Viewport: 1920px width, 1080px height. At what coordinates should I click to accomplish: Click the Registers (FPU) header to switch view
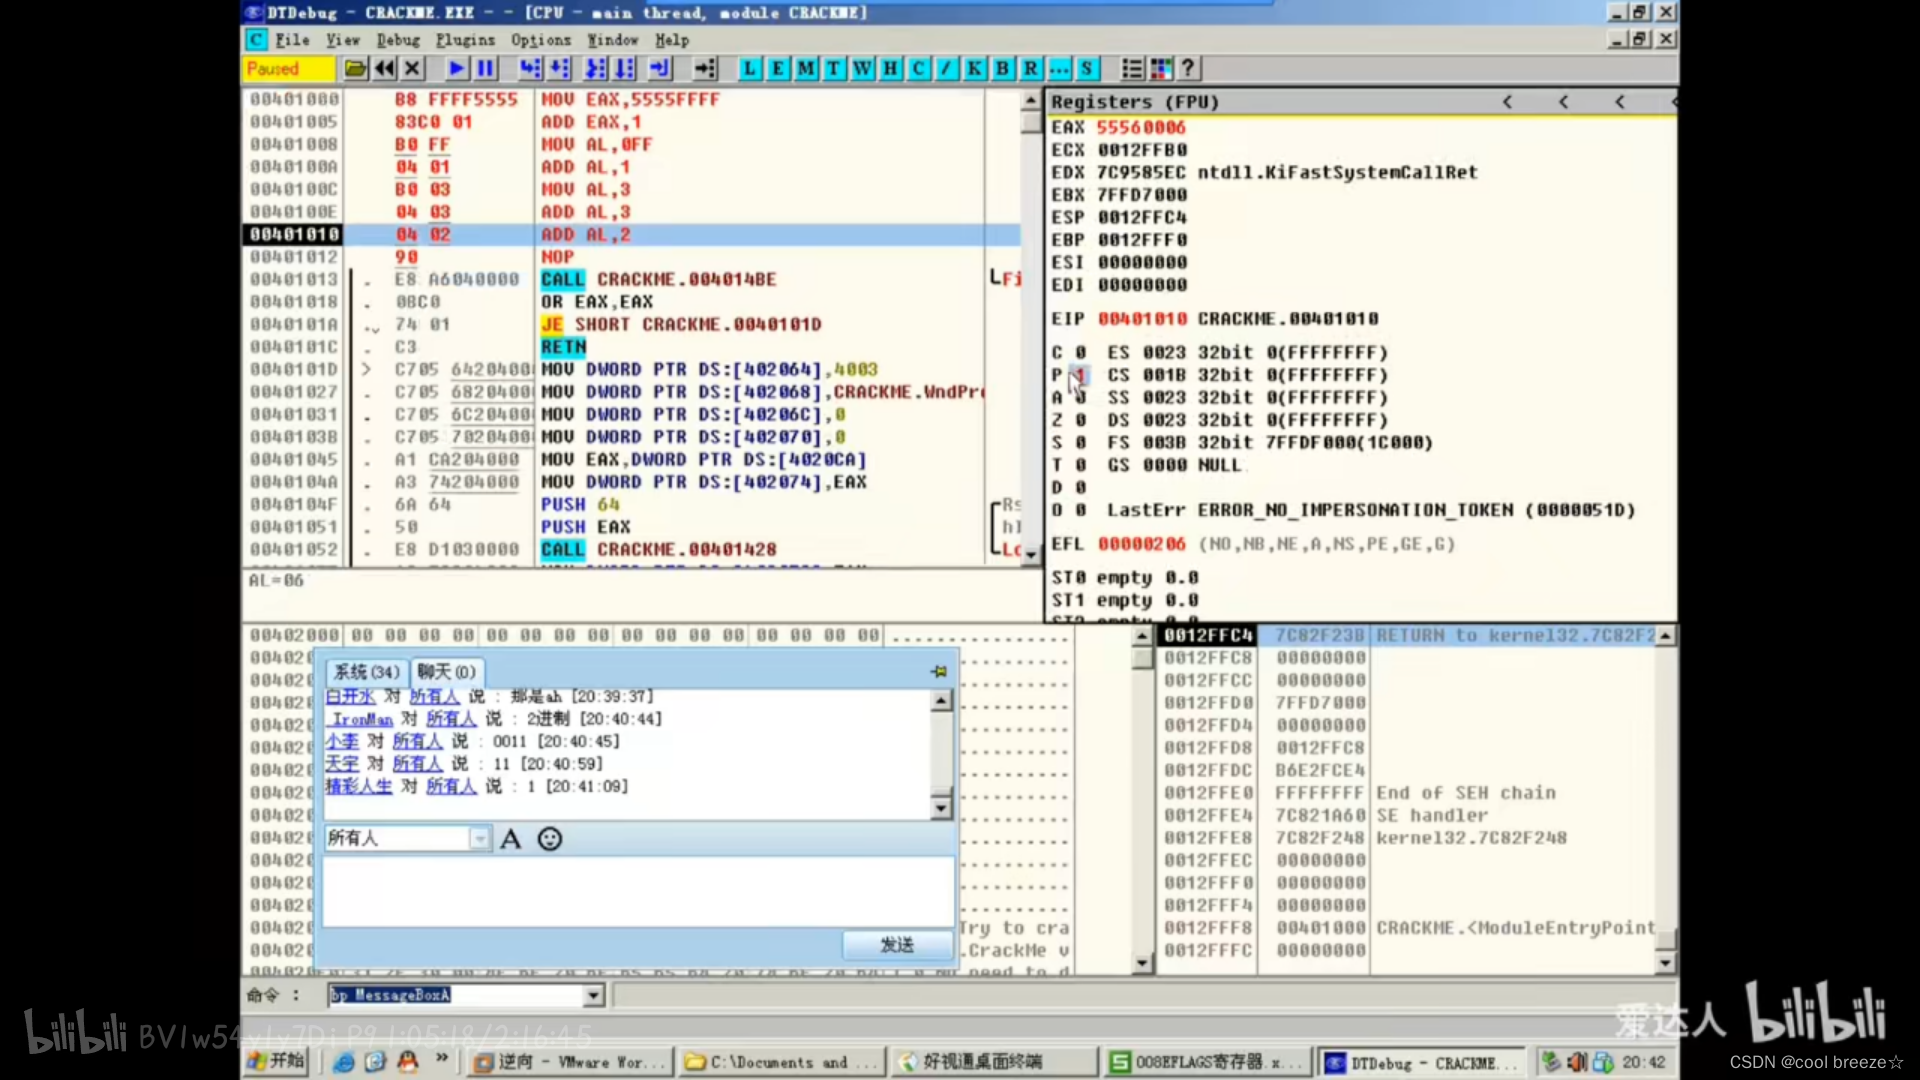(x=1134, y=102)
